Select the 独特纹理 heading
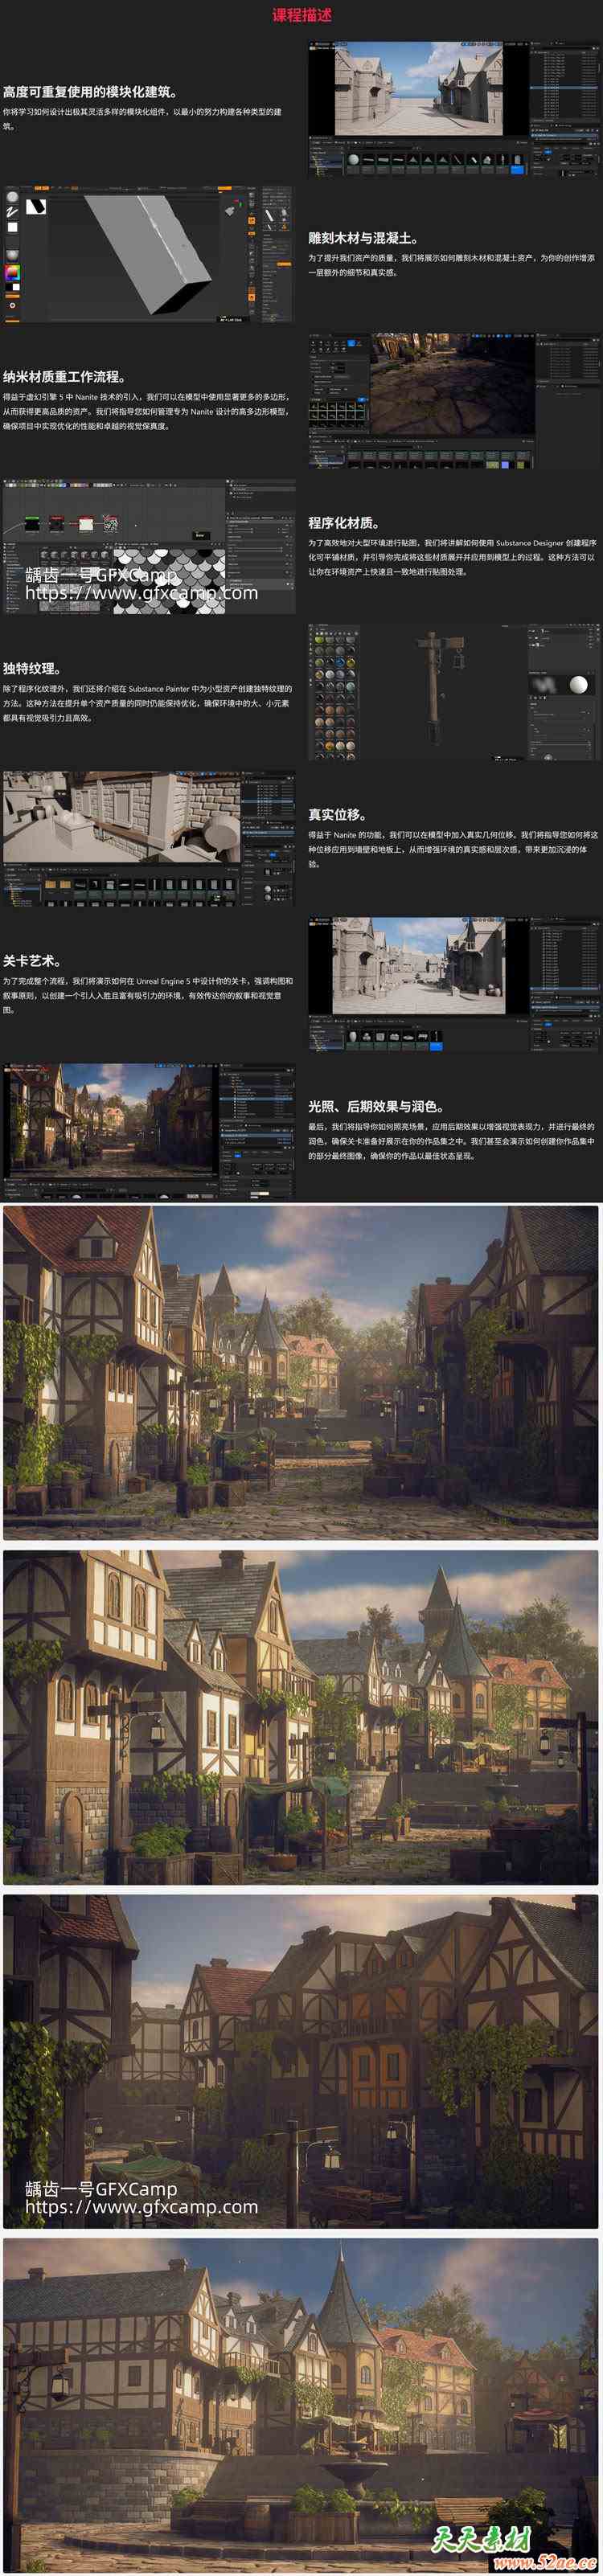Screen dimensions: 603x2576 [x=32, y=669]
